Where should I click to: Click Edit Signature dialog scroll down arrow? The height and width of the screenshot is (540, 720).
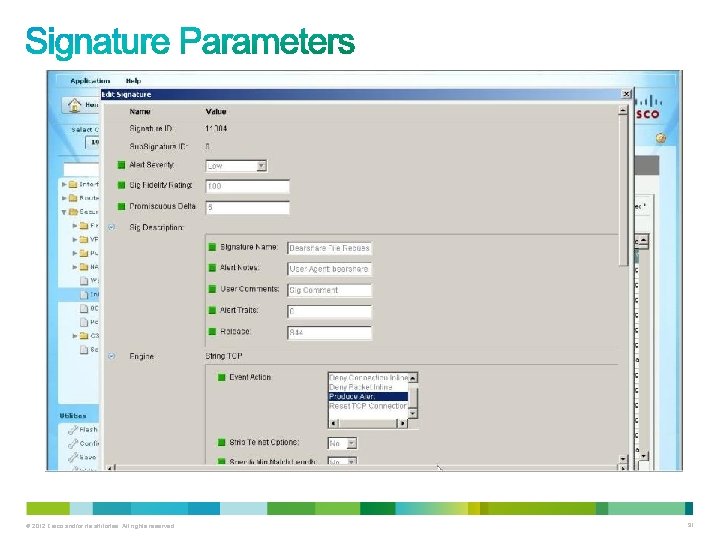pyautogui.click(x=623, y=459)
